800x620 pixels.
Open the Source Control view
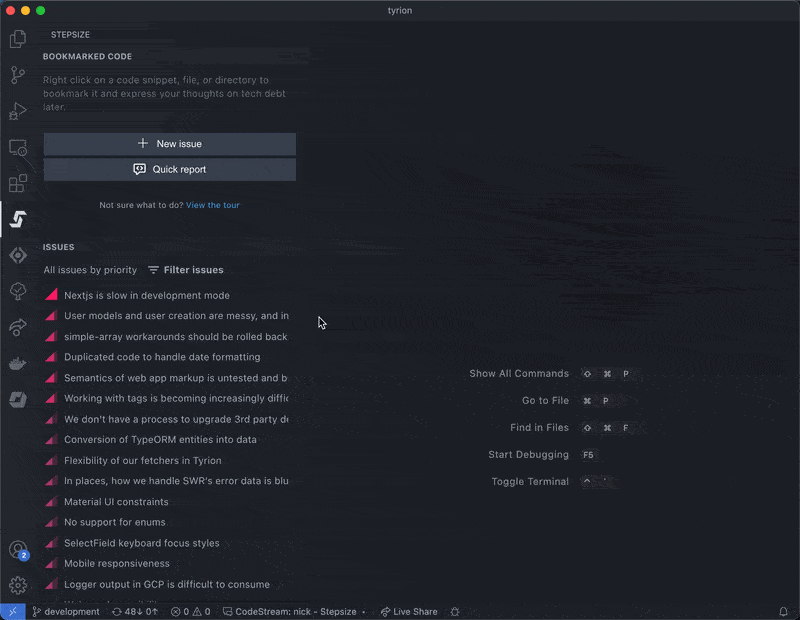[x=18, y=75]
